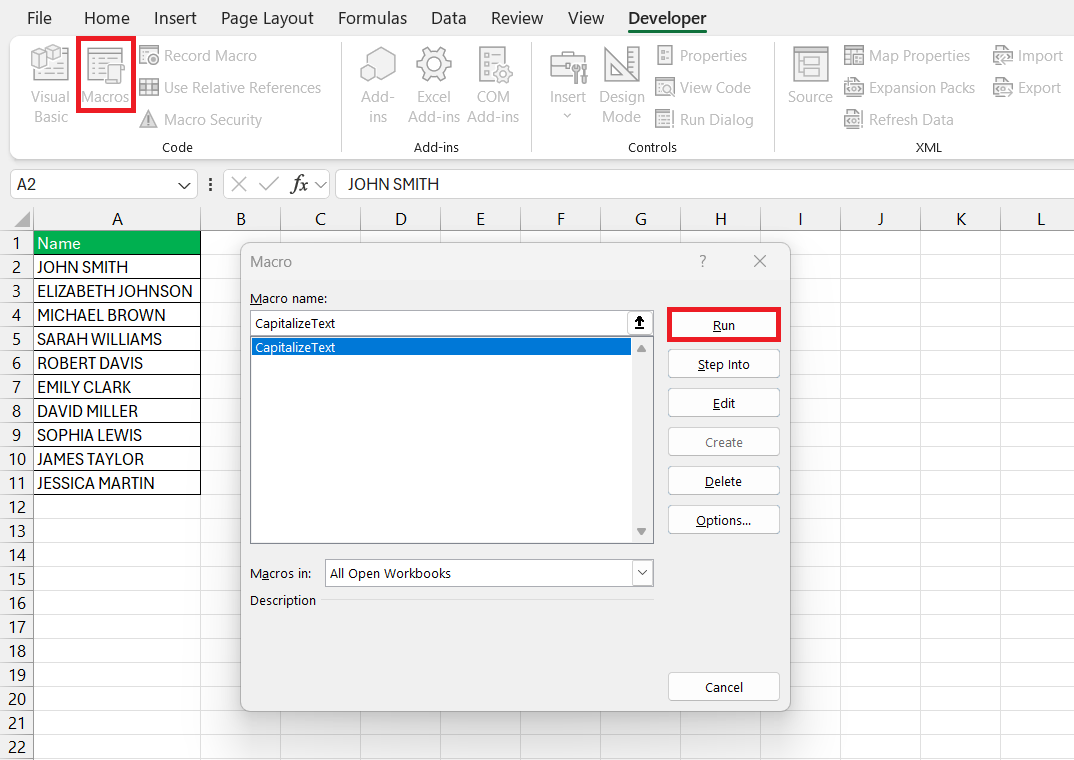Click the Step Into button
The height and width of the screenshot is (760, 1074).
coord(723,363)
